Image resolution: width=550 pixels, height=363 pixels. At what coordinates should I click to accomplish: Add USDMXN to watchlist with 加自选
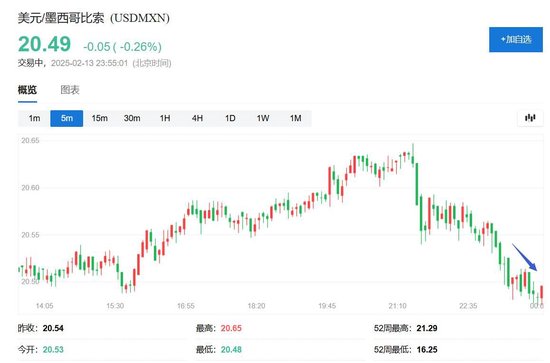click(516, 39)
